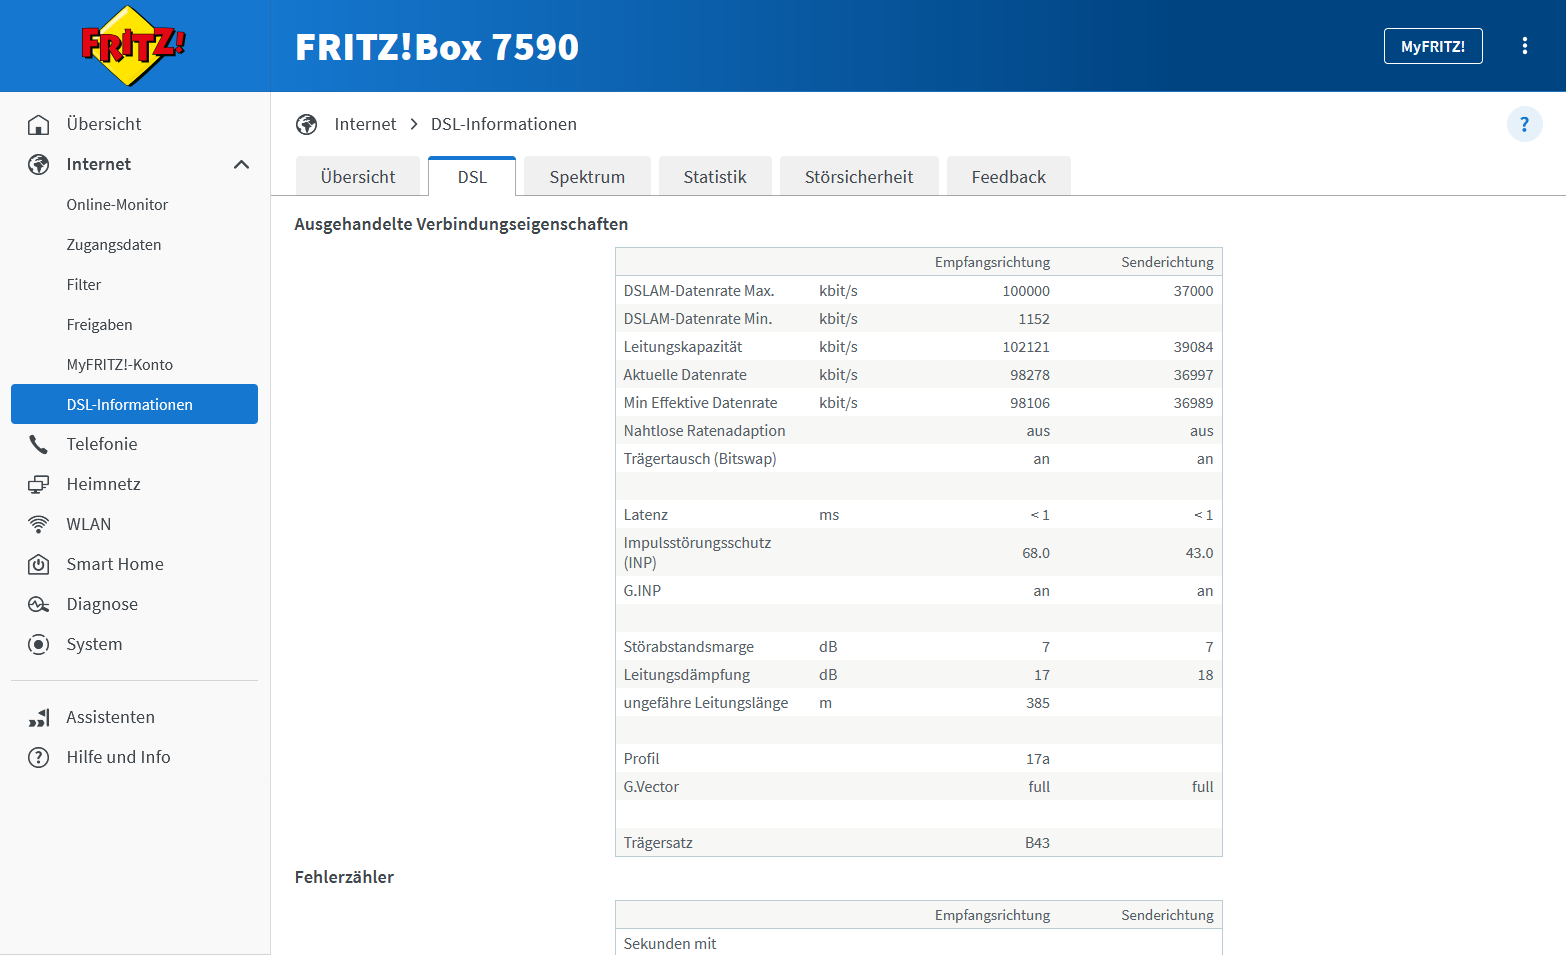
Task: Click the Heimnetz network icon
Action: 38,484
